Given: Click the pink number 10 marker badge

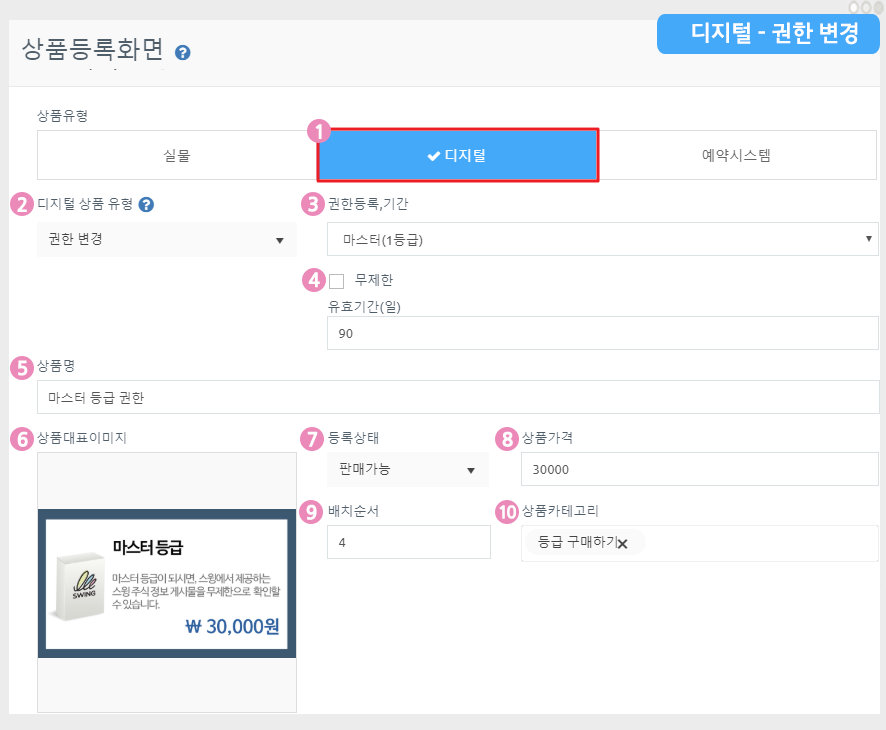Looking at the screenshot, I should pos(508,511).
